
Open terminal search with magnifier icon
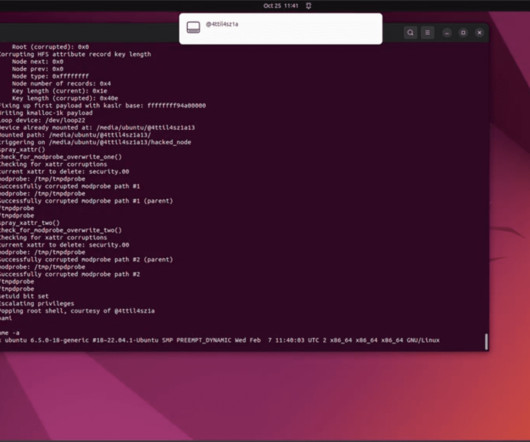click(410, 33)
